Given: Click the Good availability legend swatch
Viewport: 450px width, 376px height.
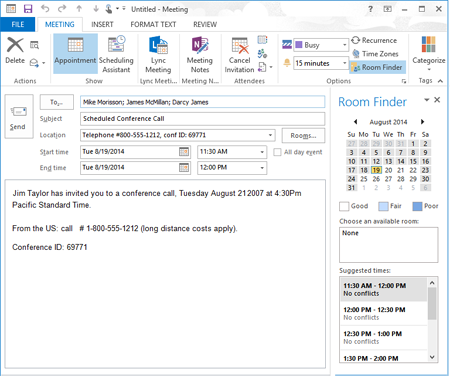Looking at the screenshot, I should coord(344,206).
